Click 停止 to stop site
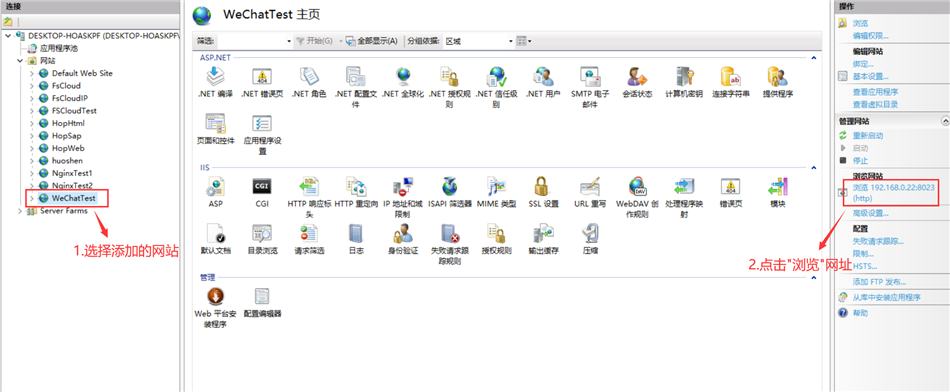950x392 pixels. [860, 161]
